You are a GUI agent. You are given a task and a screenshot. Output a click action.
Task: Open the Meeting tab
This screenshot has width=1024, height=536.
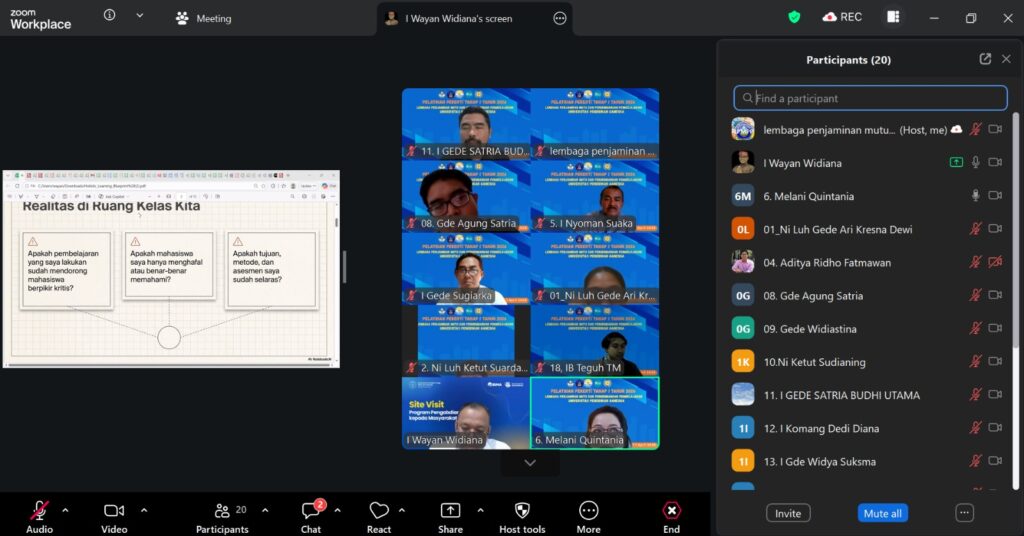coord(204,18)
